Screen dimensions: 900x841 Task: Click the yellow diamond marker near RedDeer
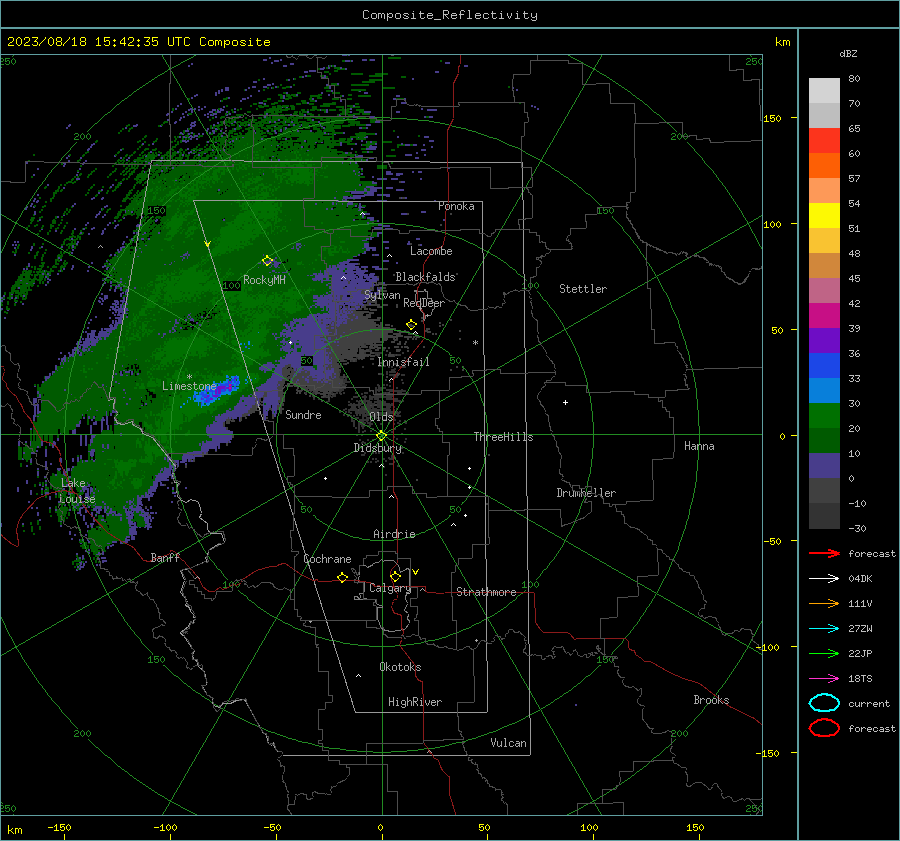(411, 325)
